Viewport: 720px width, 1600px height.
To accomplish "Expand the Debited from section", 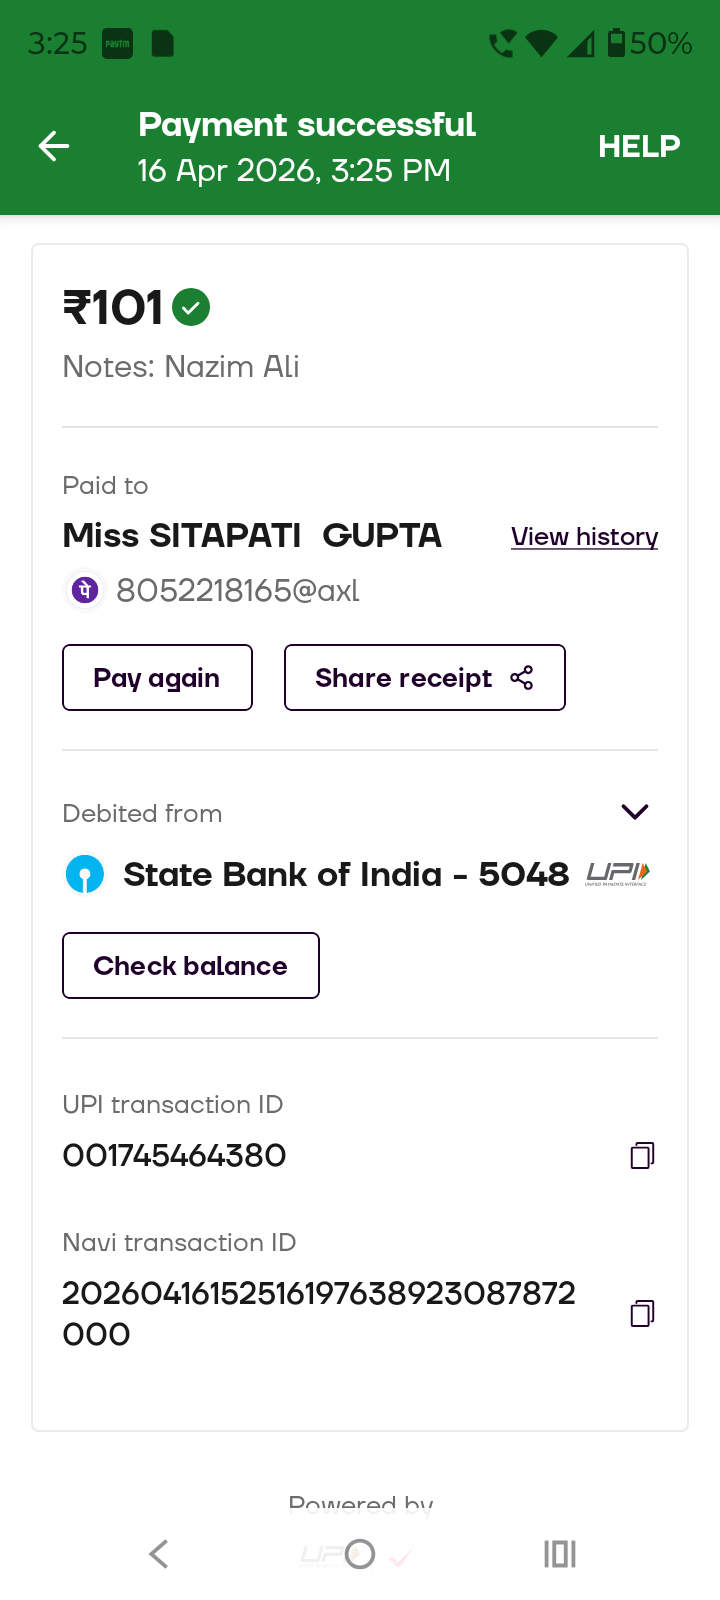I will click(x=635, y=812).
